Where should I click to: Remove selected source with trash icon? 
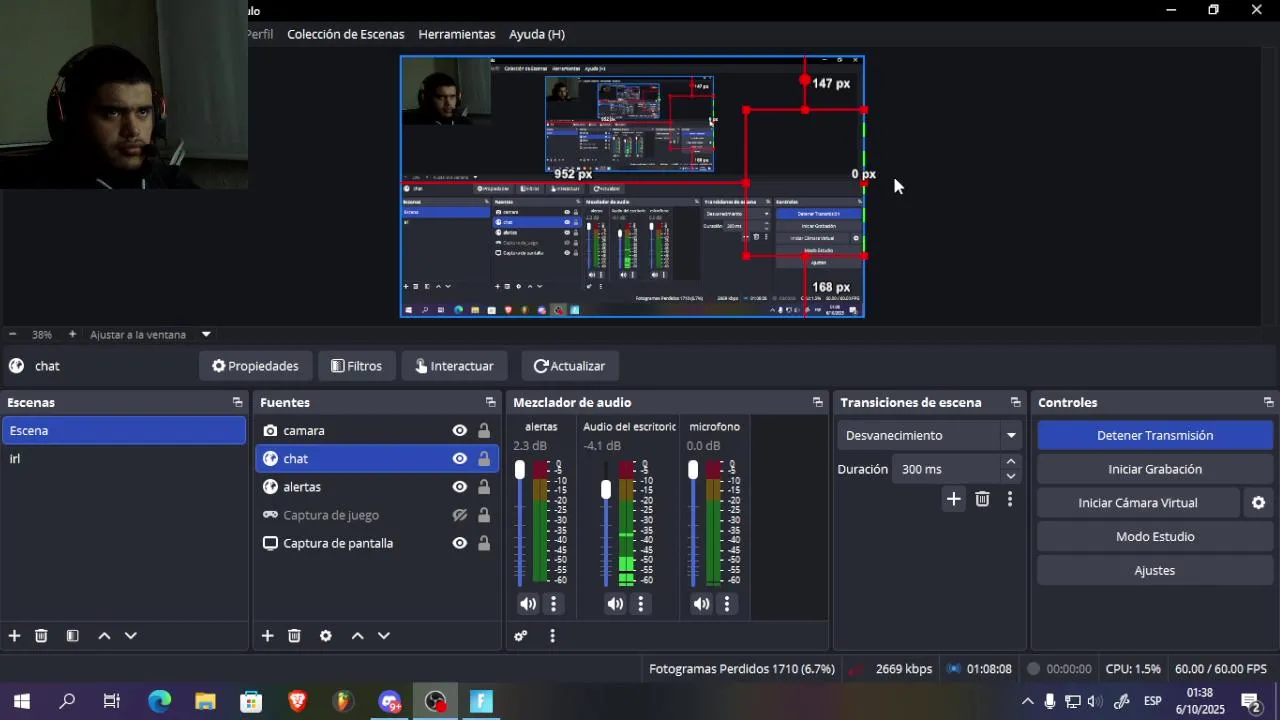(x=294, y=635)
